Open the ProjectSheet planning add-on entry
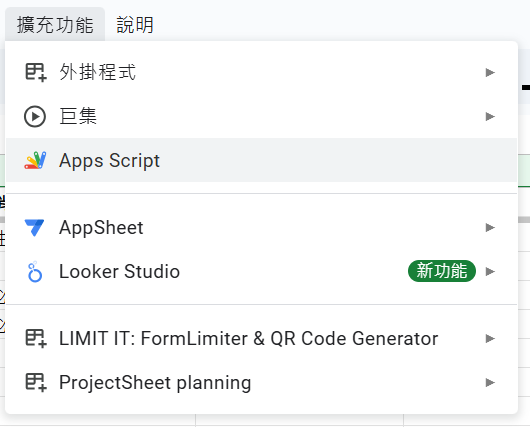The height and width of the screenshot is (427, 530). [x=261, y=382]
